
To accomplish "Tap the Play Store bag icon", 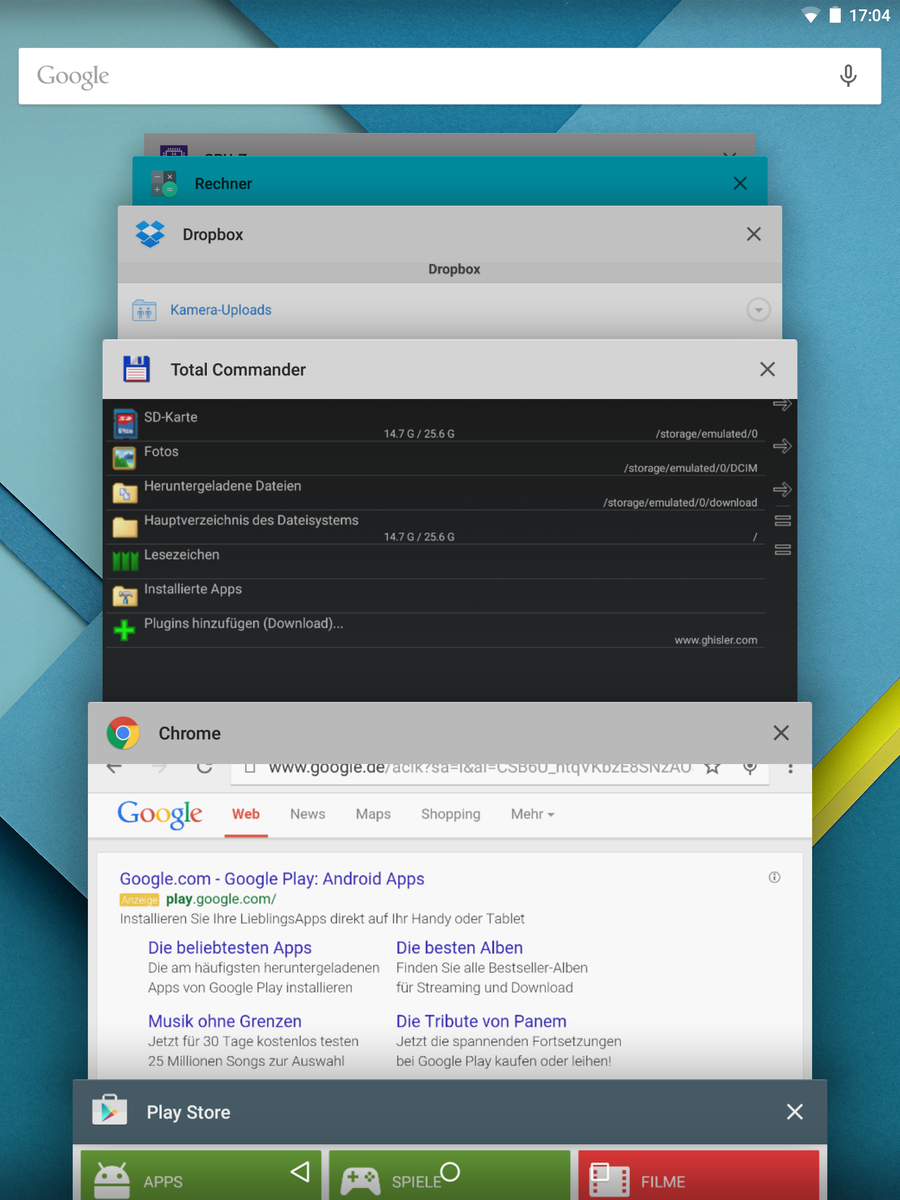I will point(110,1111).
